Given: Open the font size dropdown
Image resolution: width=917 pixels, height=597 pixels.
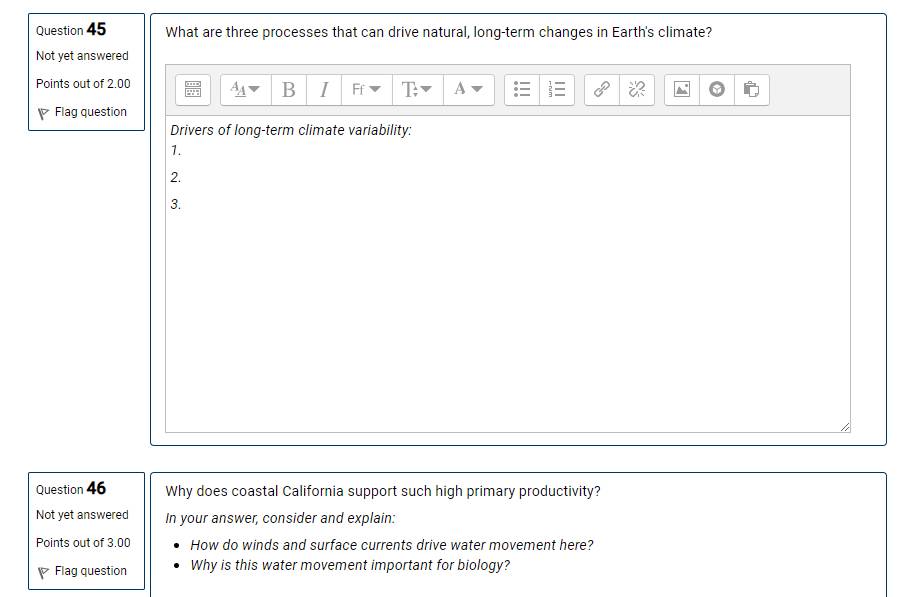Looking at the screenshot, I should (x=418, y=89).
